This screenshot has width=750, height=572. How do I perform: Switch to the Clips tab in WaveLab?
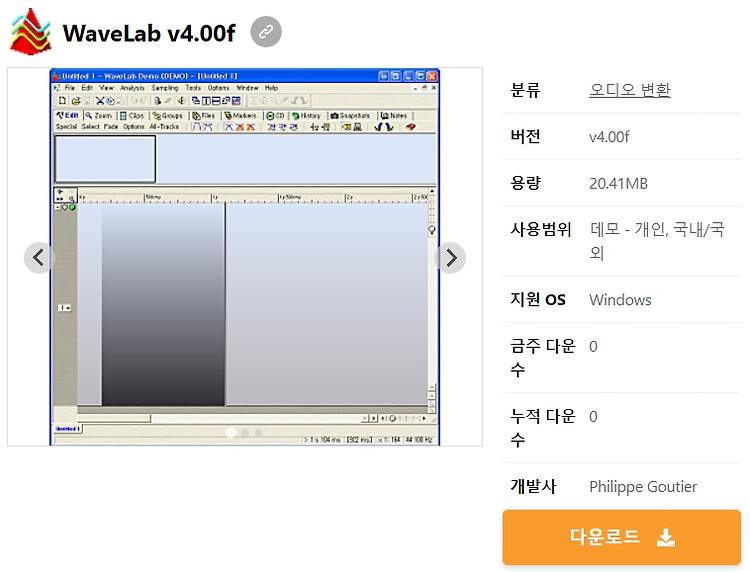click(132, 116)
